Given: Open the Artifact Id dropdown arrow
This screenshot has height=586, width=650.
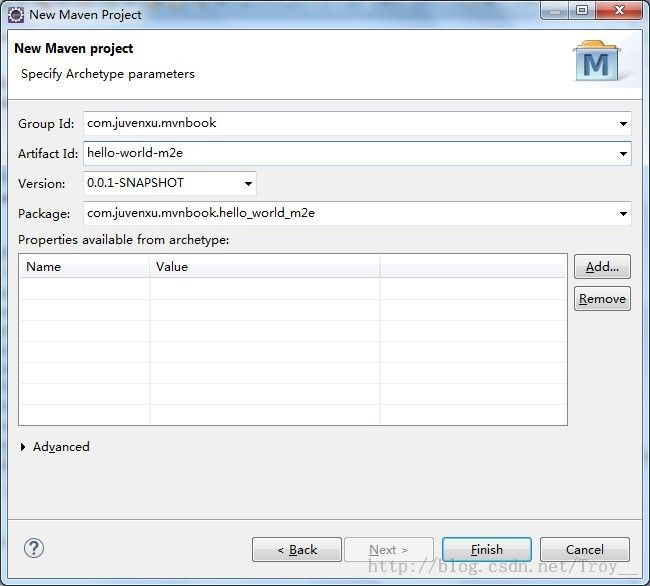Looking at the screenshot, I should click(623, 154).
